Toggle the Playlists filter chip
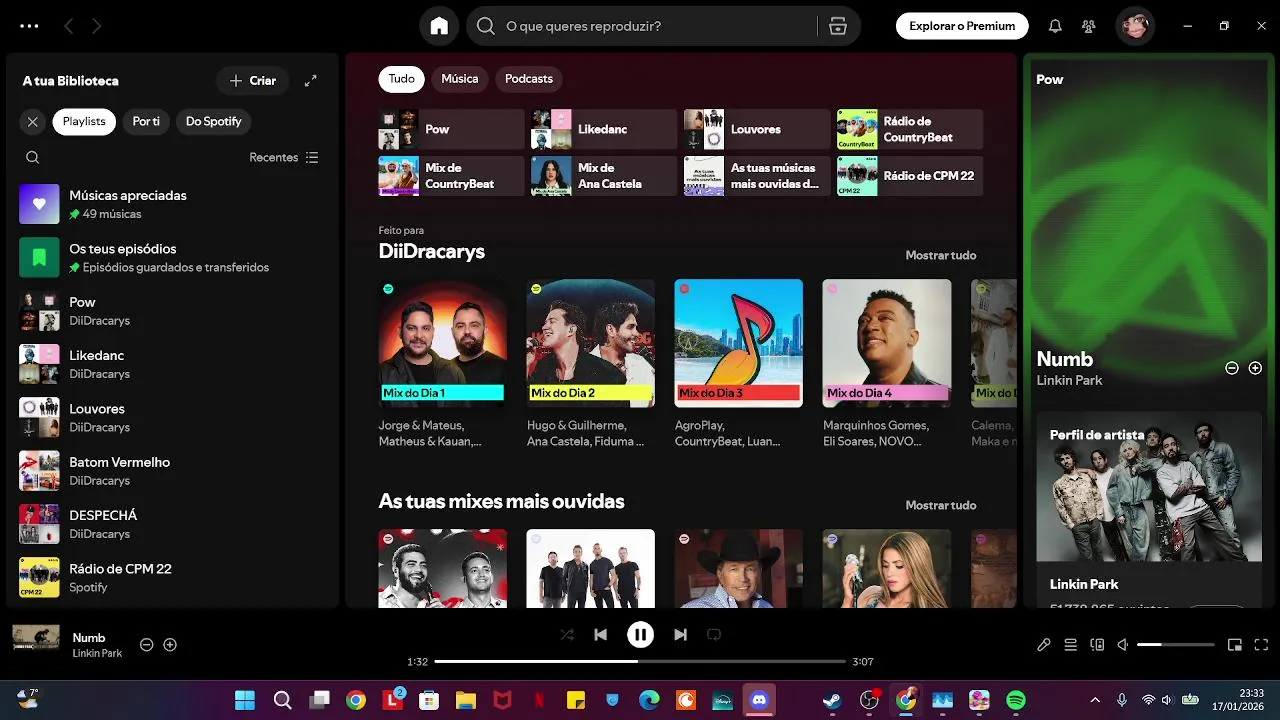The width and height of the screenshot is (1280, 720). 84,121
